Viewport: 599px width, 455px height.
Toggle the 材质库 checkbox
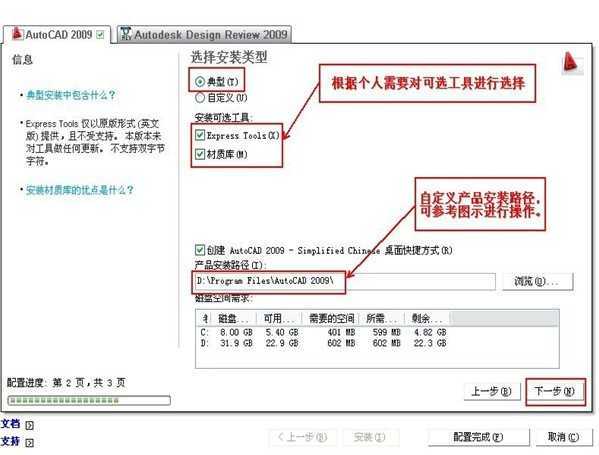tap(200, 154)
